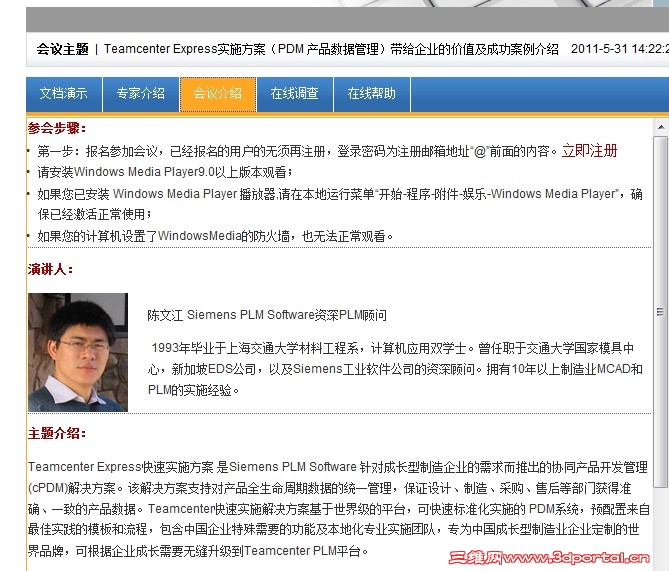Click the date 2011-5-31

pyautogui.click(x=599, y=49)
